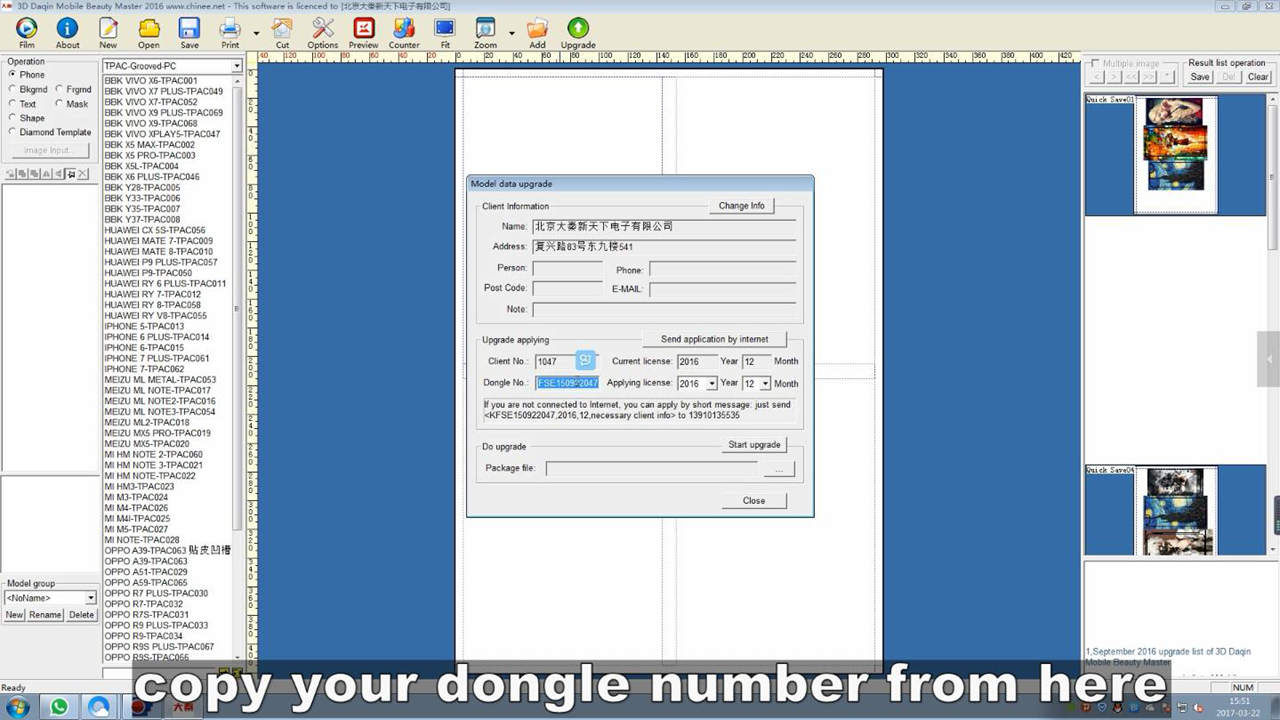Select Quick Save04 result thumbnail
This screenshot has height=720, width=1280.
pos(1175,510)
